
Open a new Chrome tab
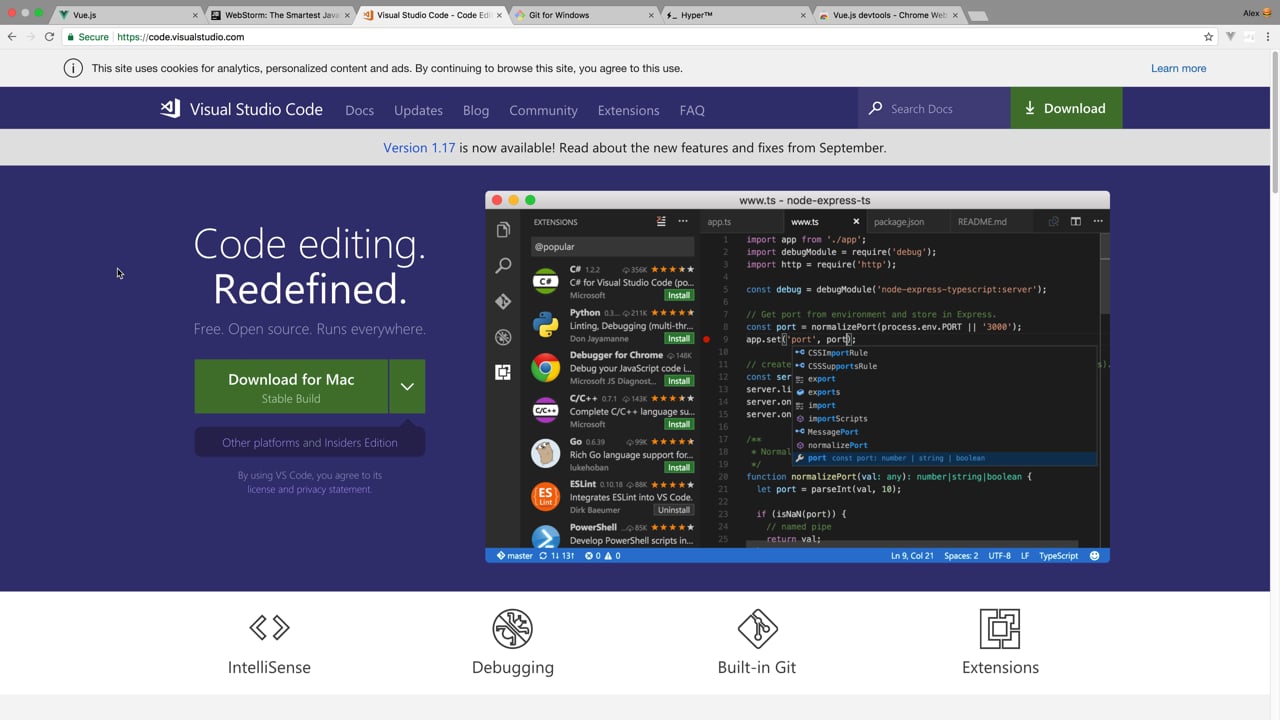978,15
